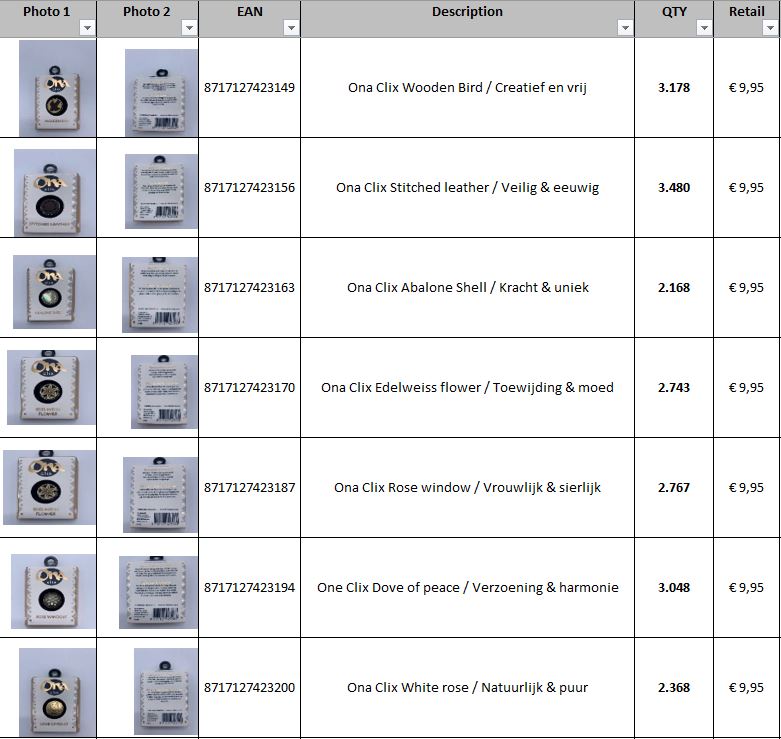Select the Abalone Shell front photo thumbnail
781x739 pixels.
tap(54, 292)
